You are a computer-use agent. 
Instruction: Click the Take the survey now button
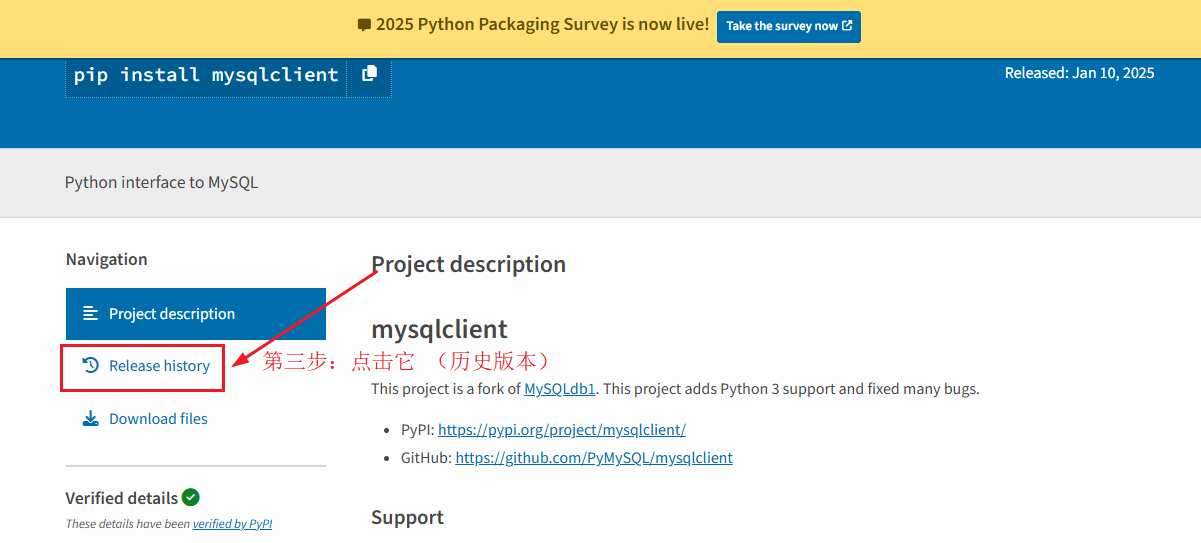(x=789, y=26)
